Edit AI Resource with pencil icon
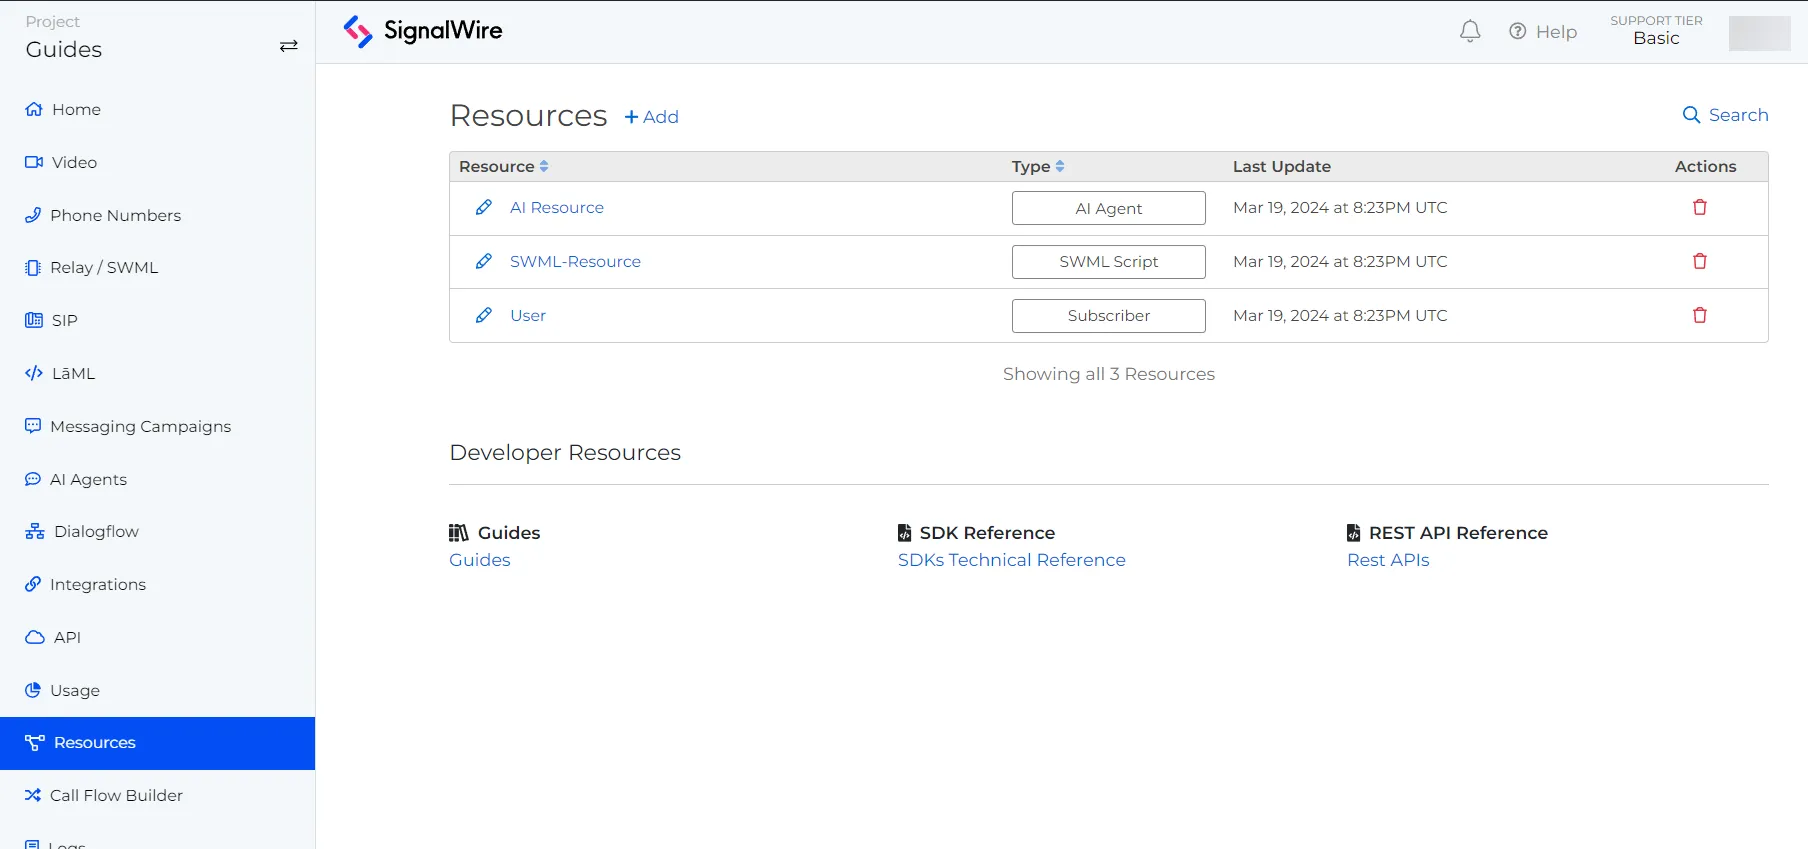1808x849 pixels. (x=484, y=207)
